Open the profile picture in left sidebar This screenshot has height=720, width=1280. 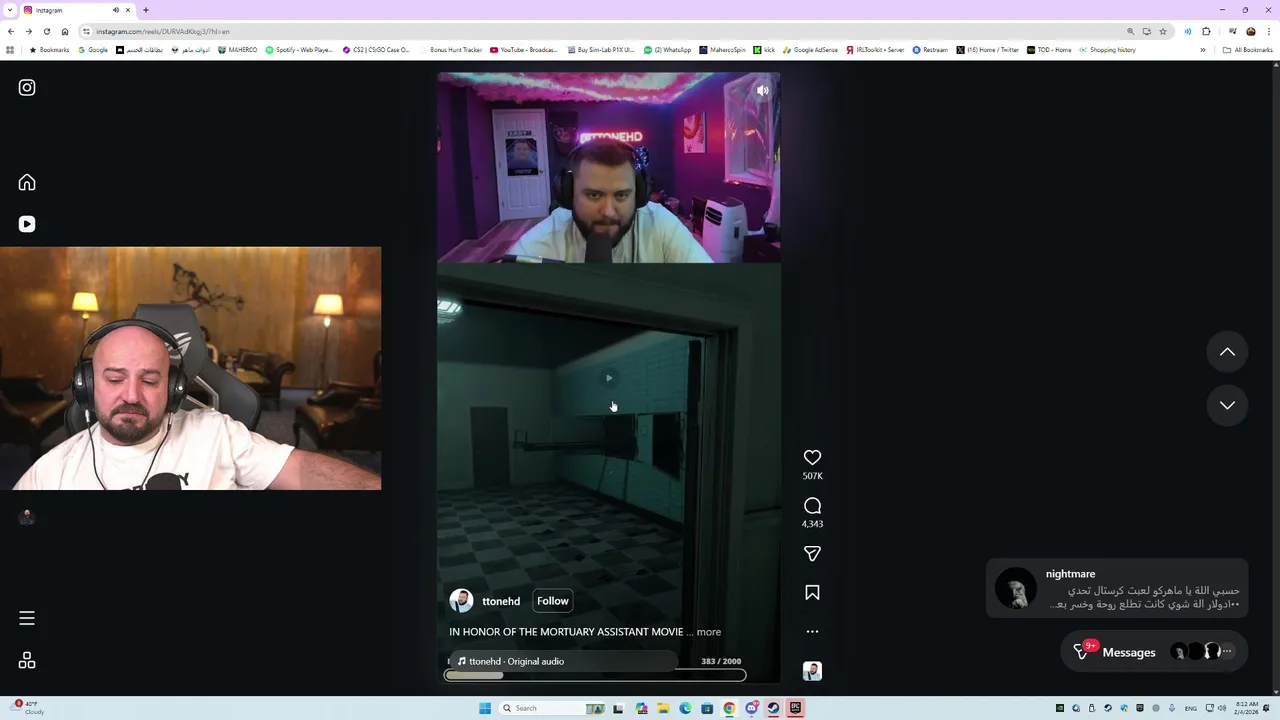[27, 517]
